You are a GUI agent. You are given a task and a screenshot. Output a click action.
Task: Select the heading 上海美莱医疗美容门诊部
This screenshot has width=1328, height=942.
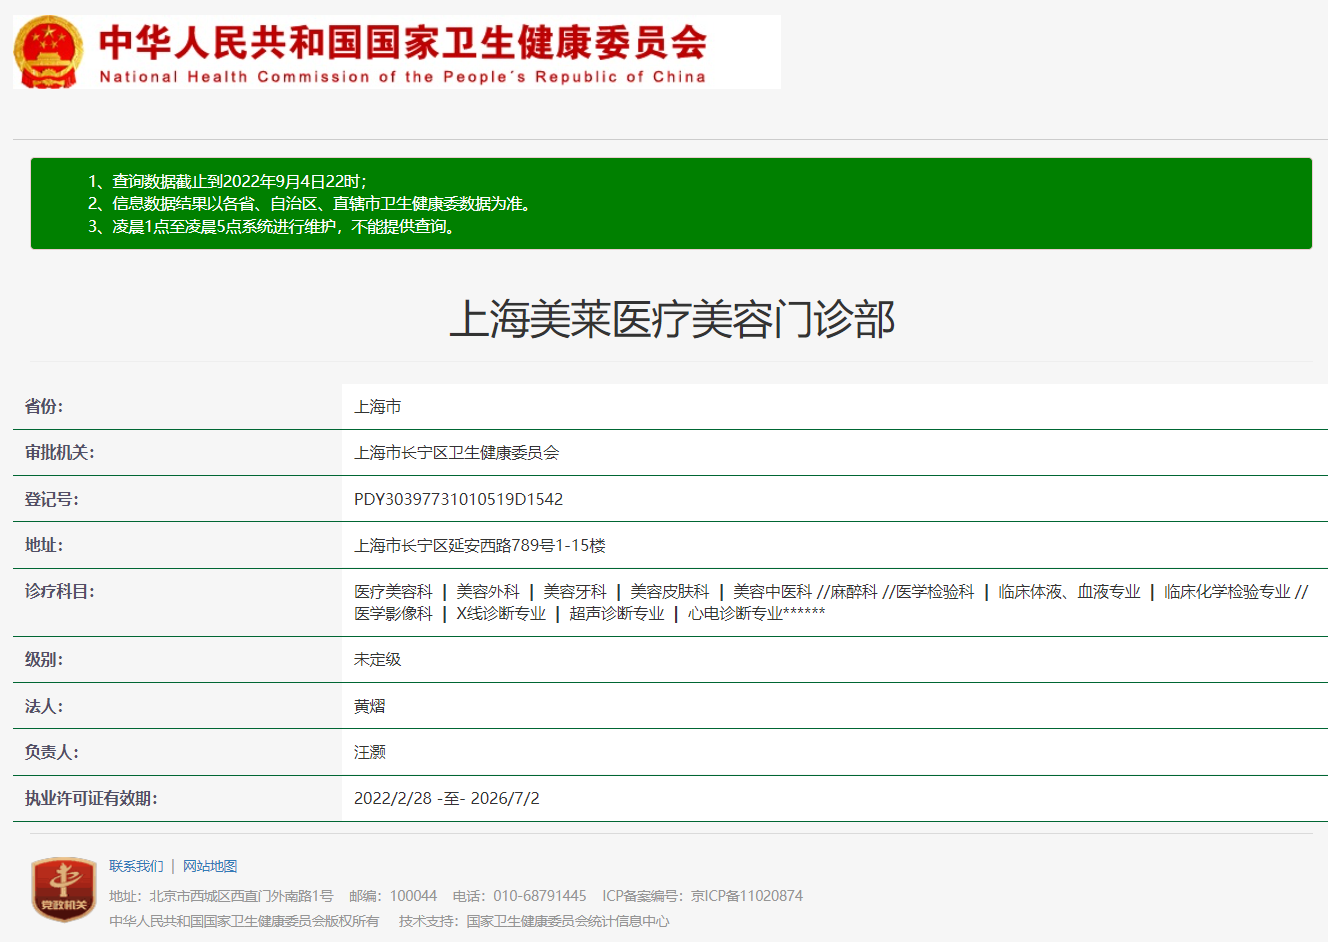pyautogui.click(x=671, y=320)
